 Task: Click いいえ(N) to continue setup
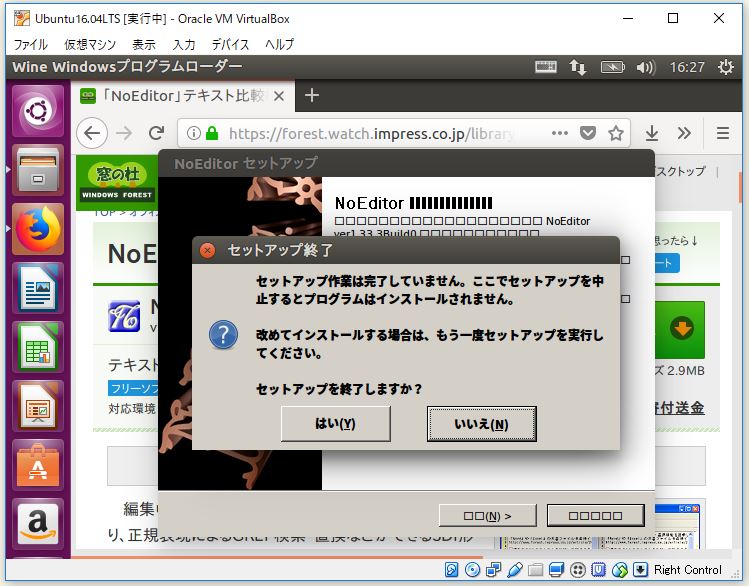(481, 424)
